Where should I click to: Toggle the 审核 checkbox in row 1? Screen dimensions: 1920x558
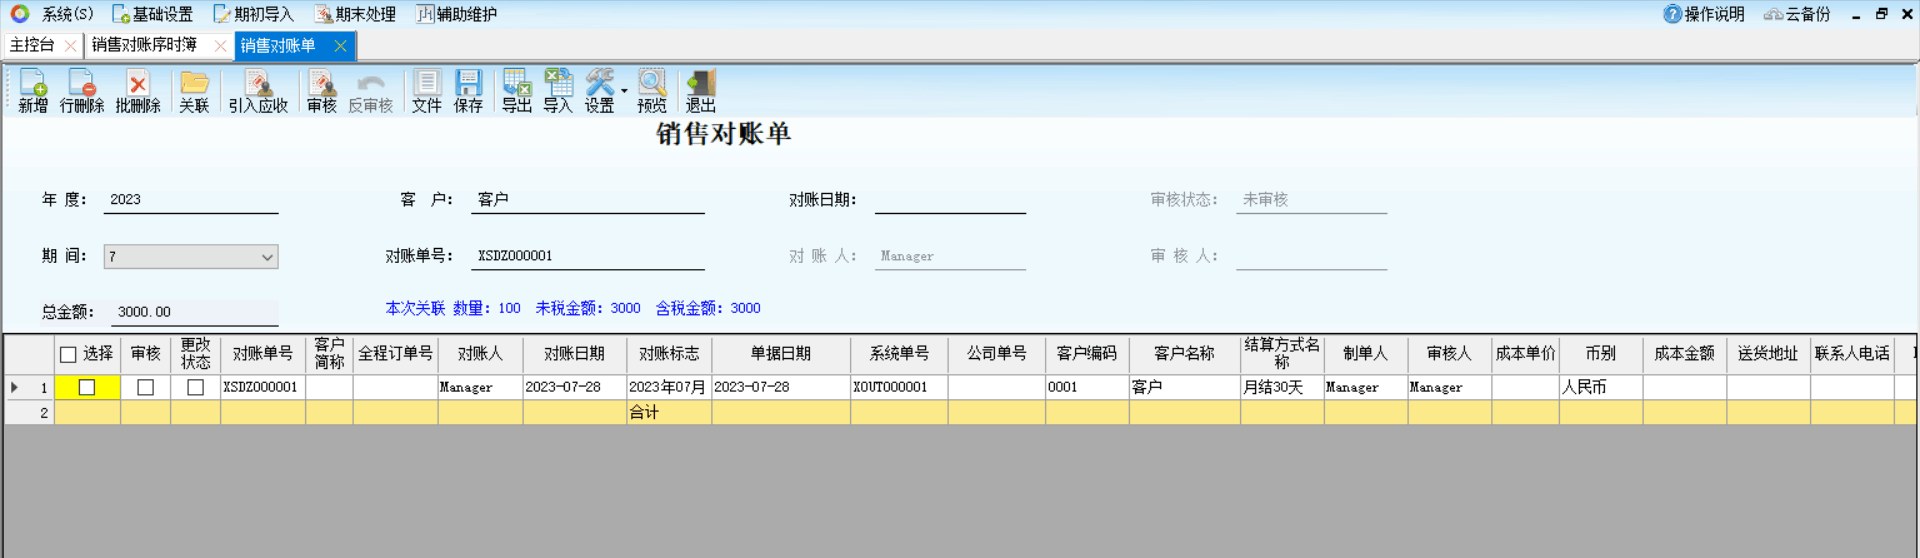pyautogui.click(x=145, y=387)
